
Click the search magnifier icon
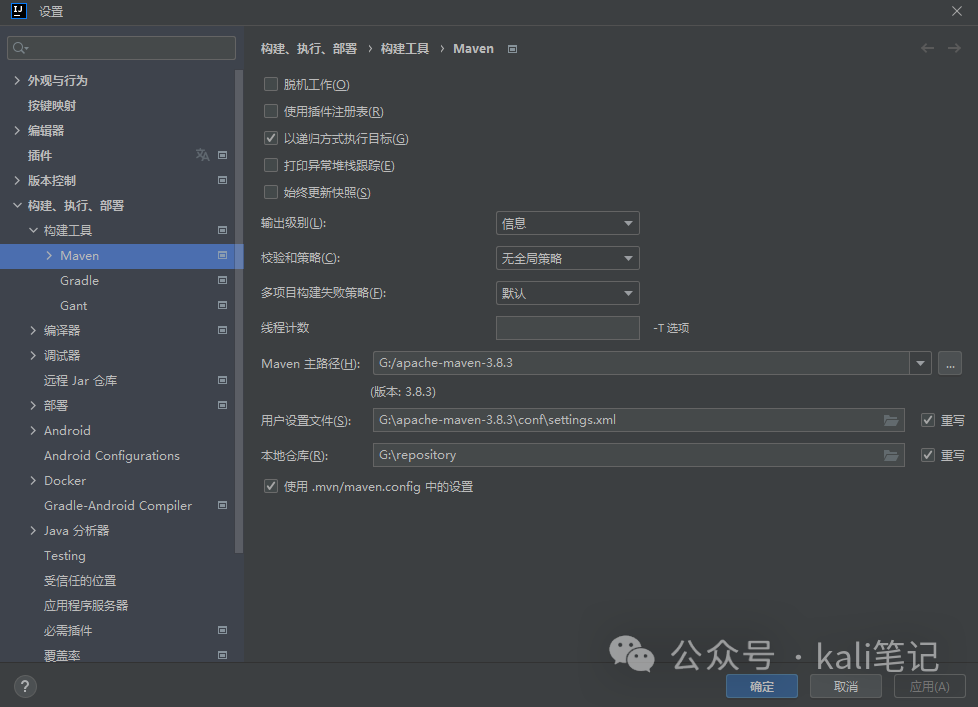(x=20, y=48)
